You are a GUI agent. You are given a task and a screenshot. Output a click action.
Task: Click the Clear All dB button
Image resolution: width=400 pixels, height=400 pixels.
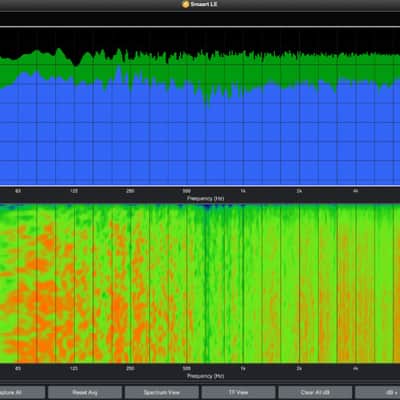coord(315,392)
